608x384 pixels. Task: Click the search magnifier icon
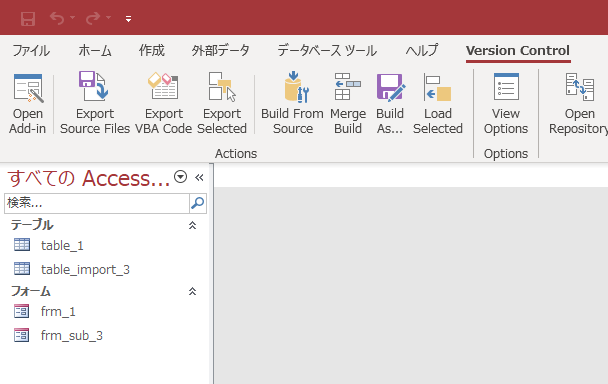coord(198,203)
